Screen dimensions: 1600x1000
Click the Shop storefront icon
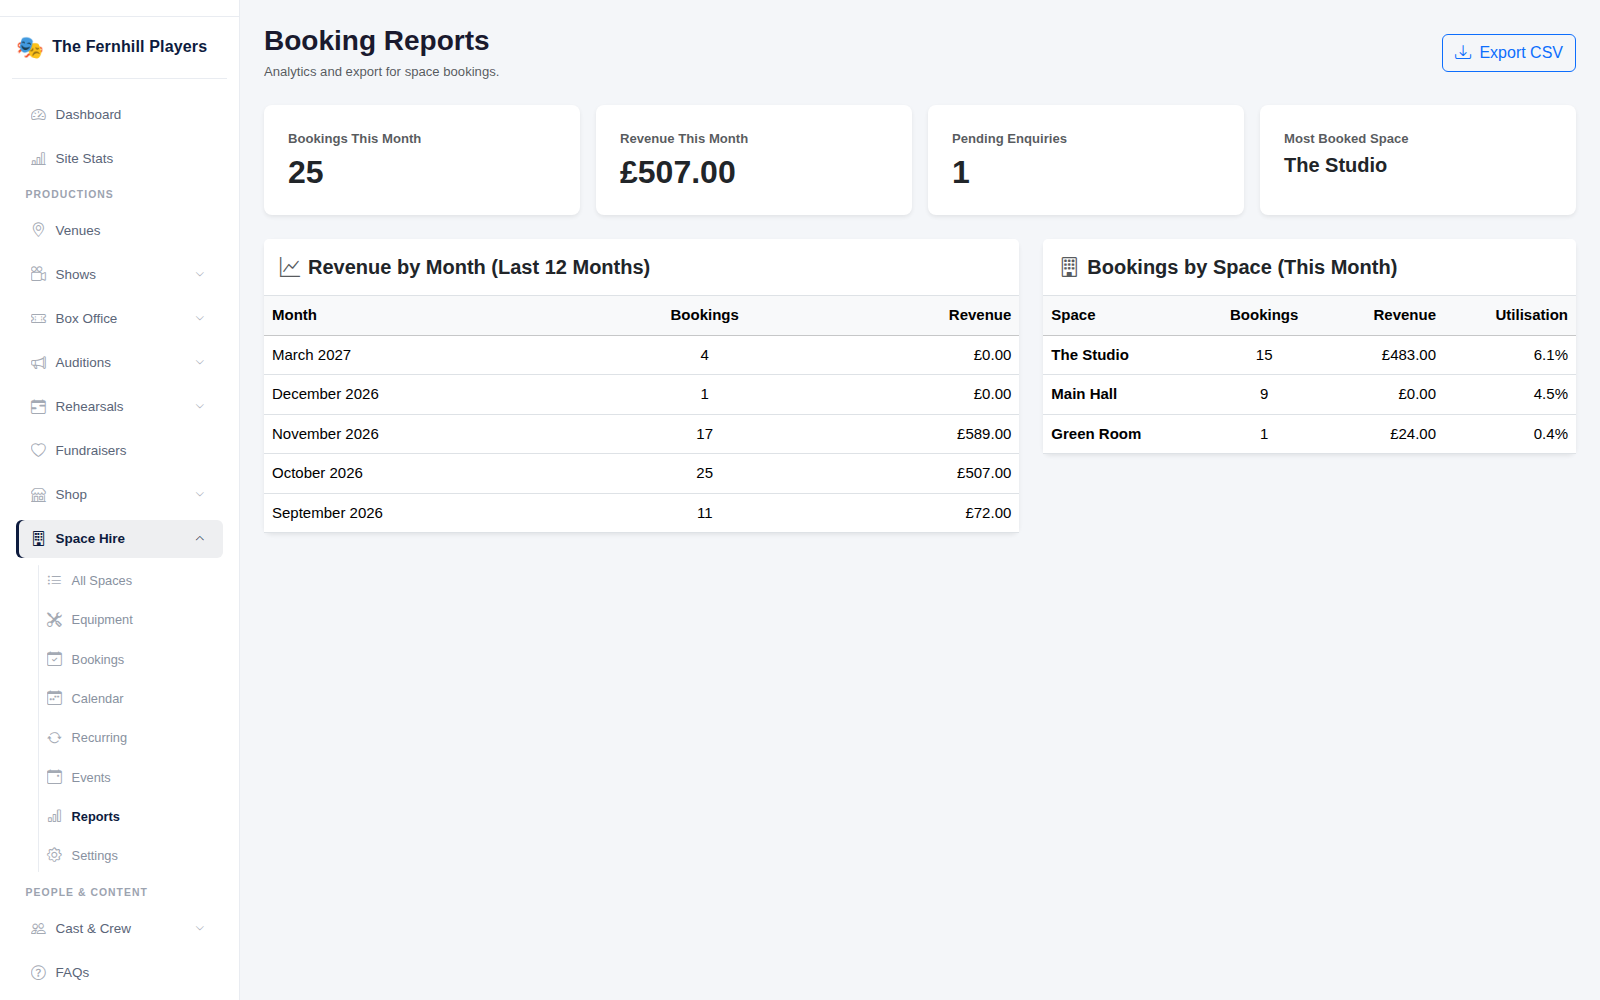38,495
